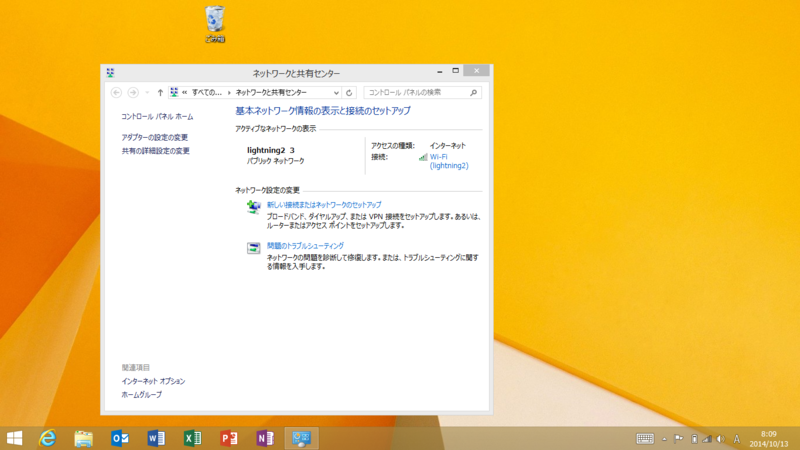Open 共有の詳細設定の変更 link
The image size is (800, 450).
[x=156, y=151]
